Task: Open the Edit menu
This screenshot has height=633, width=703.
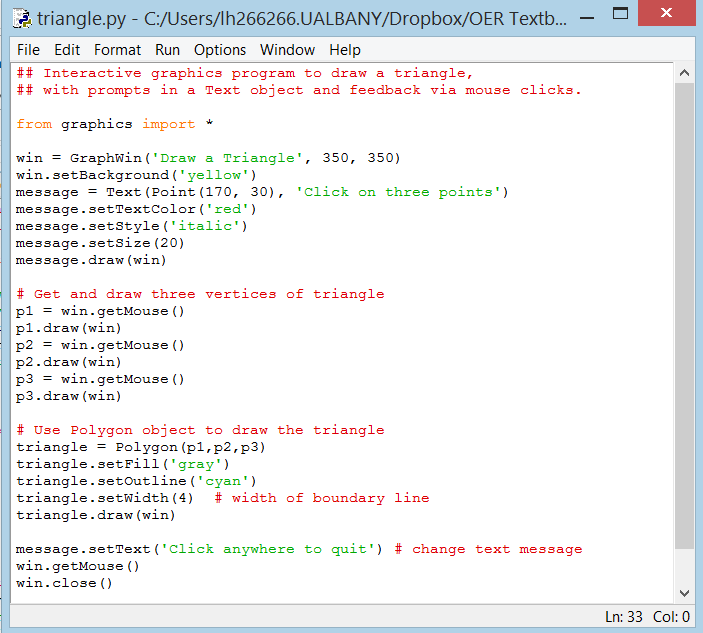Action: click(x=67, y=50)
